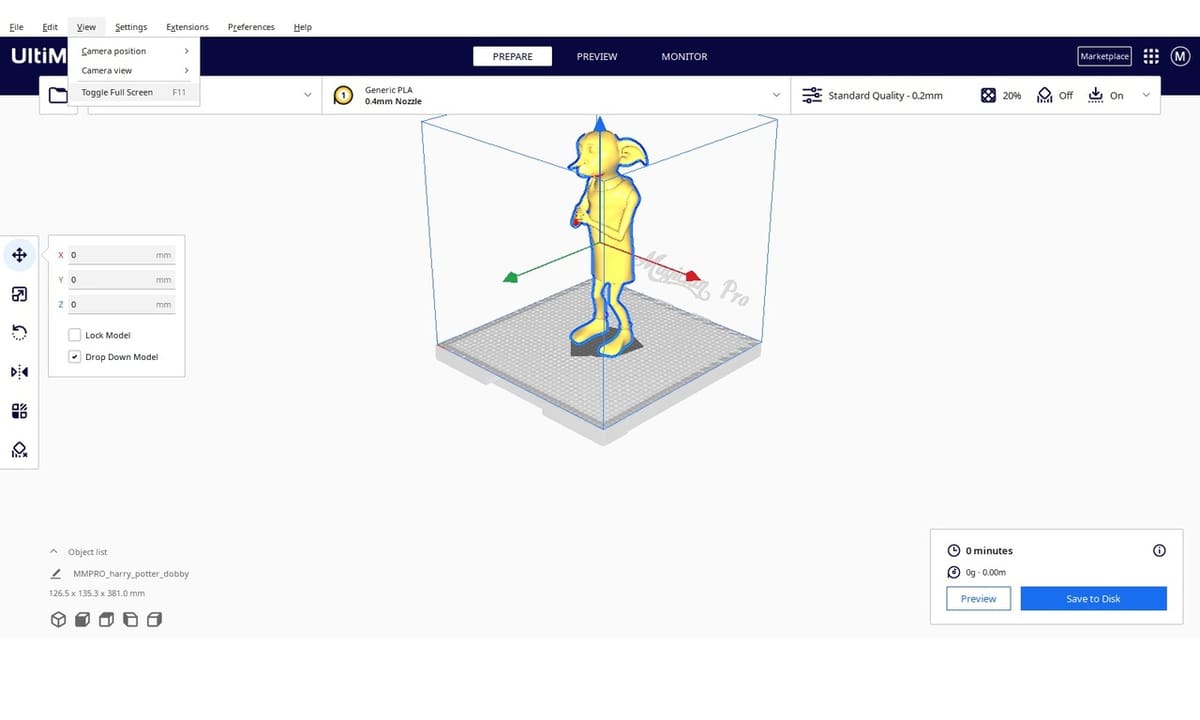1200x720 pixels.
Task: Click the extruder 1 nozzle icon
Action: tap(343, 95)
